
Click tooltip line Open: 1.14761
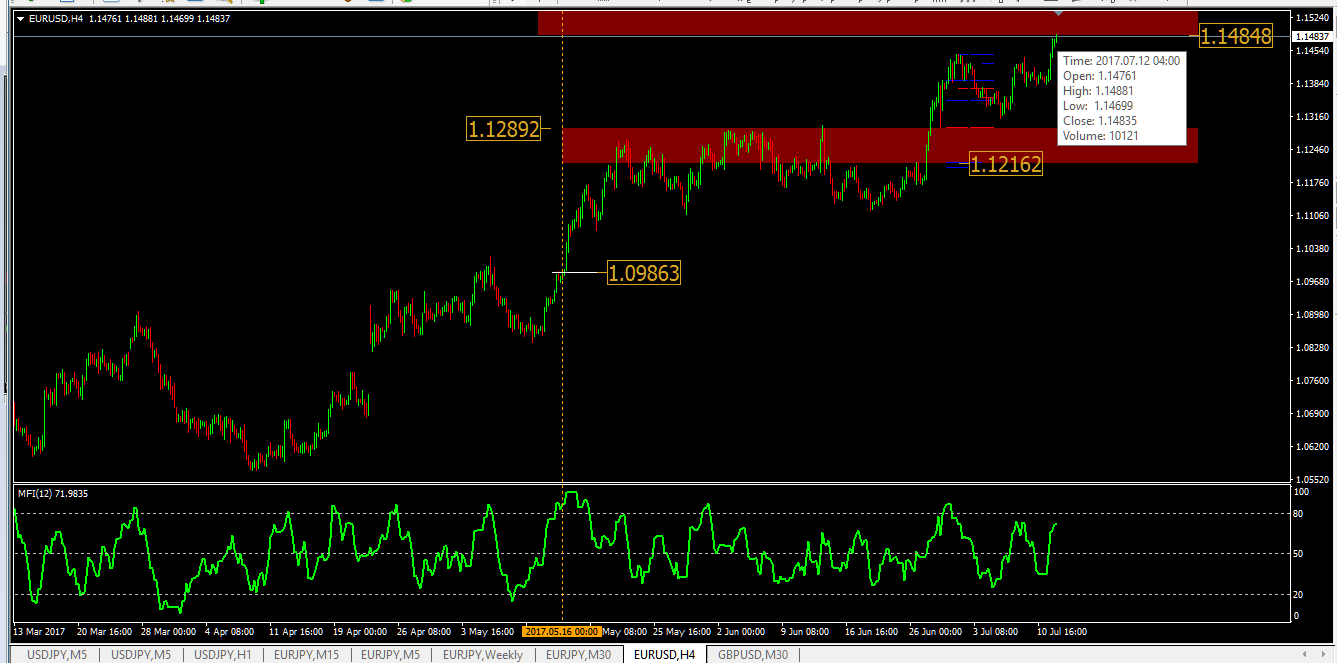(x=1099, y=76)
